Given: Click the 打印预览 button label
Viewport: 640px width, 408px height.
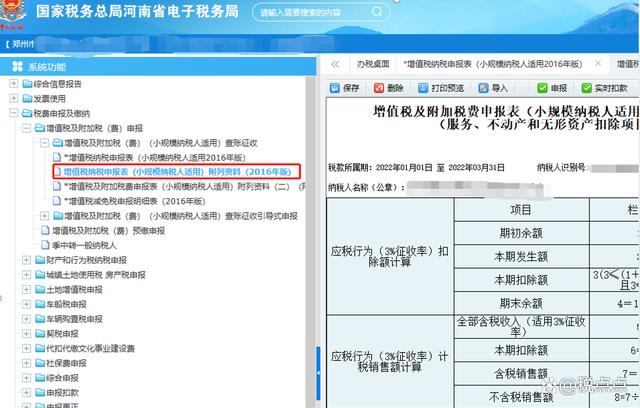Looking at the screenshot, I should [448, 88].
